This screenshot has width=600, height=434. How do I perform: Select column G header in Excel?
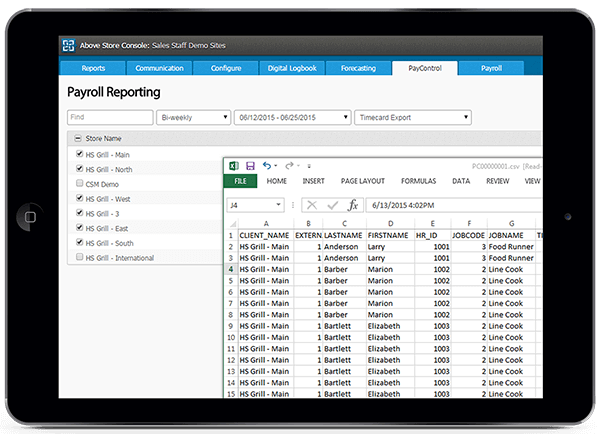[512, 224]
